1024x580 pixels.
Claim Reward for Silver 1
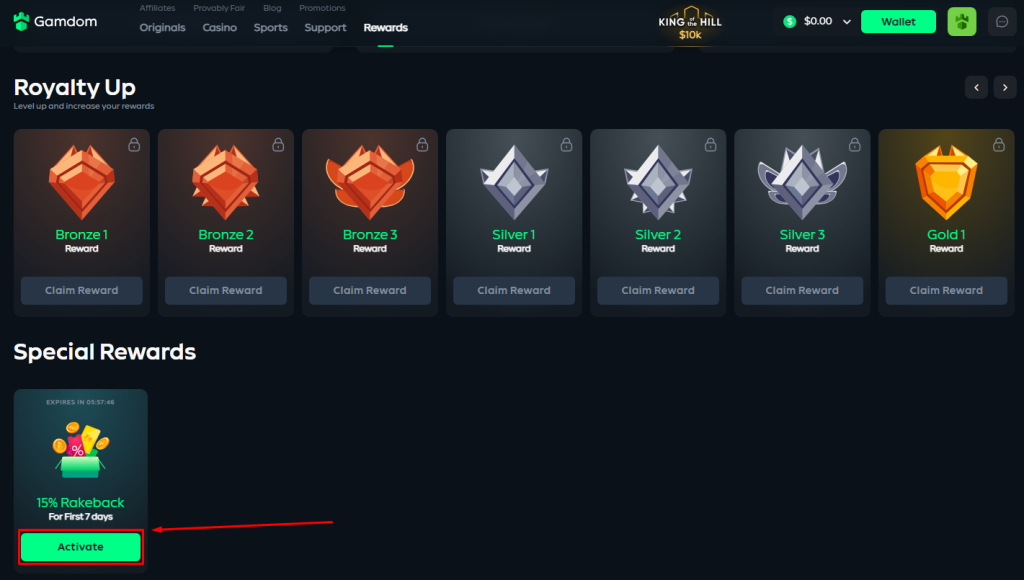[x=514, y=290]
